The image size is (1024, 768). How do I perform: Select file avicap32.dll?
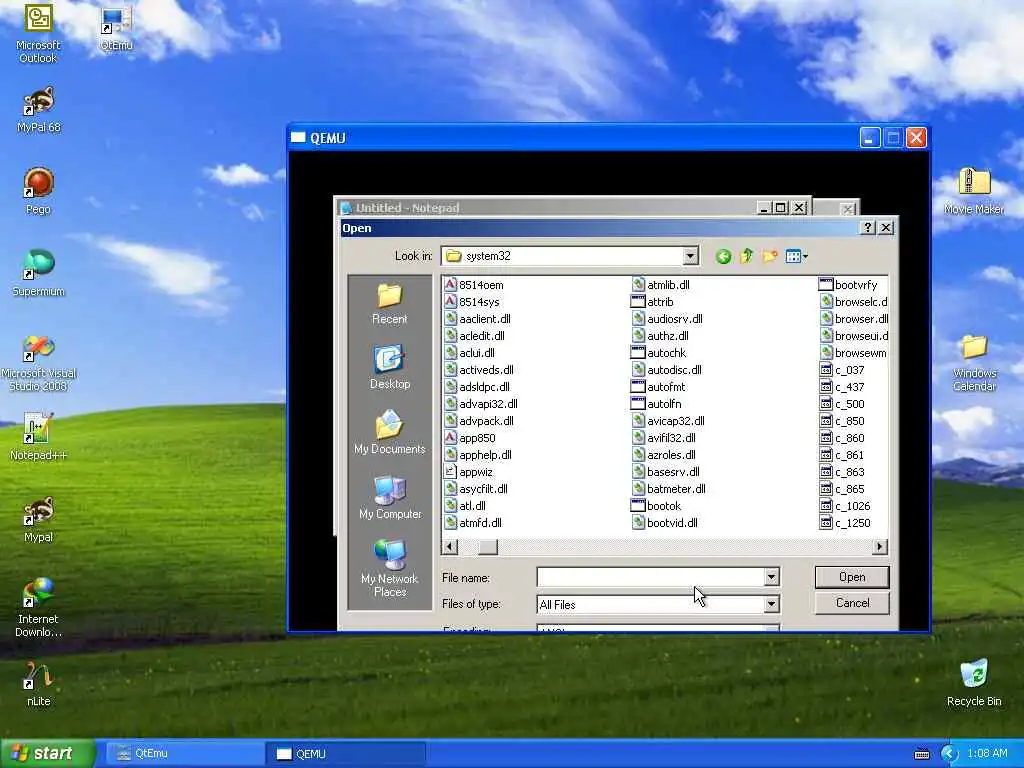[668, 421]
